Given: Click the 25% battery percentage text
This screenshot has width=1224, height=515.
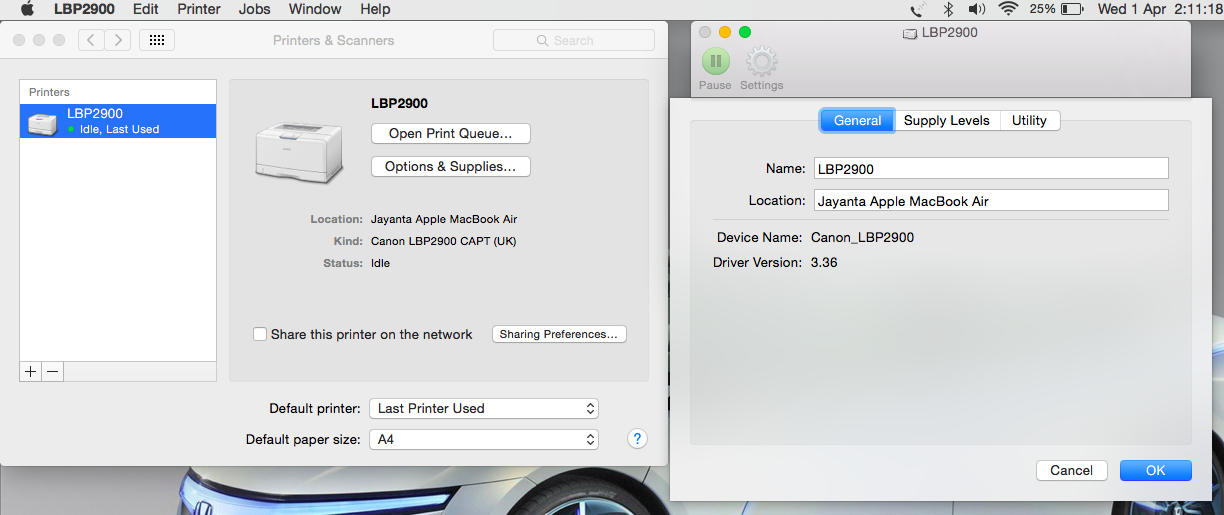Looking at the screenshot, I should (1042, 9).
